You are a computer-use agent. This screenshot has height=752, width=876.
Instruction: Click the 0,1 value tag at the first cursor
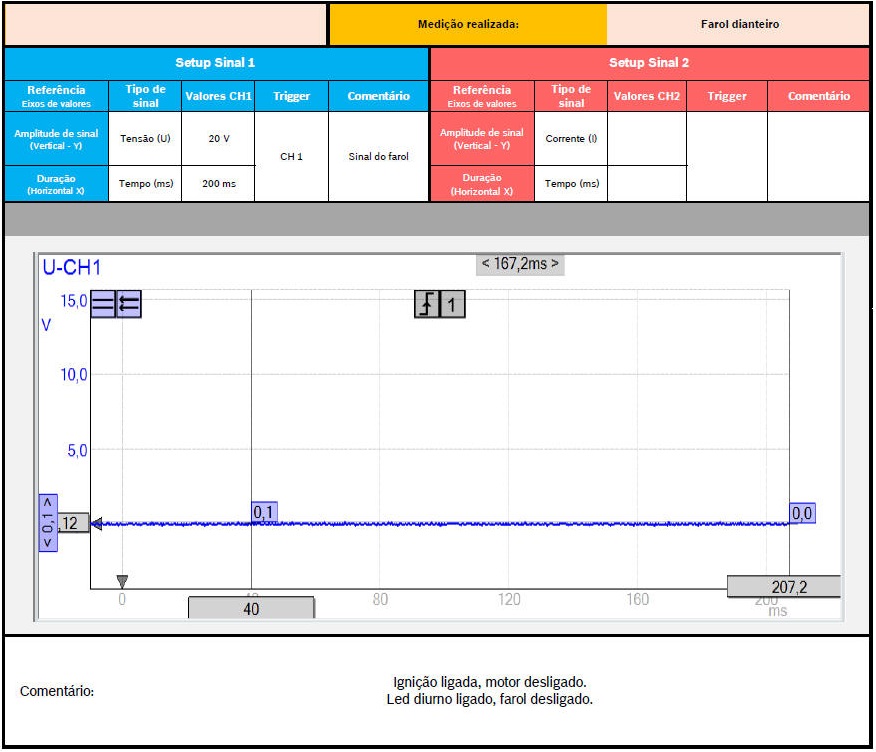(x=264, y=513)
